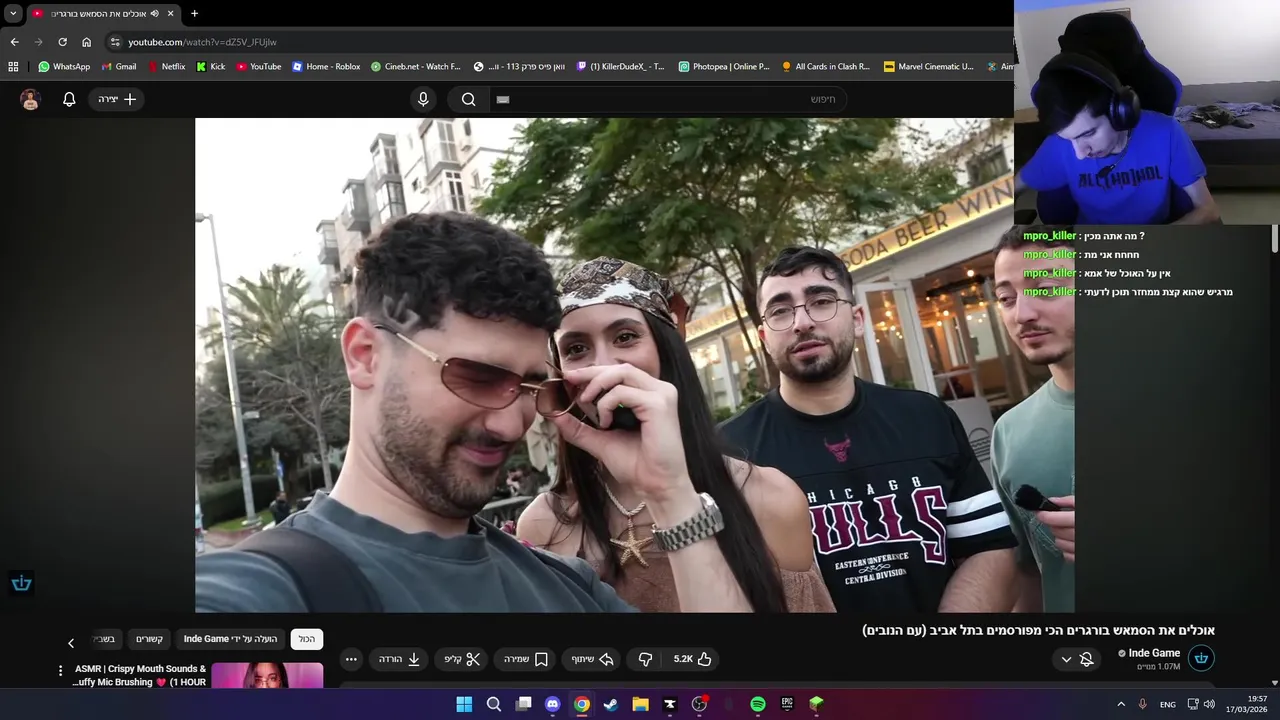Select the third chip in the filter row

click(150, 639)
